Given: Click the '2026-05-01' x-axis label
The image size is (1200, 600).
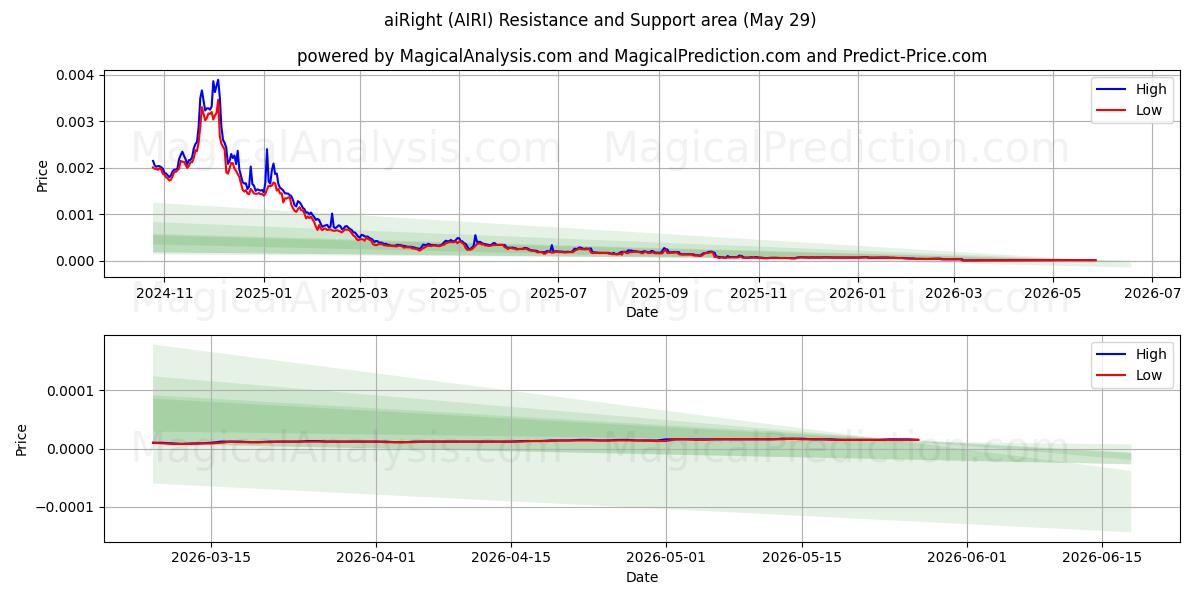Looking at the screenshot, I should pyautogui.click(x=666, y=559).
